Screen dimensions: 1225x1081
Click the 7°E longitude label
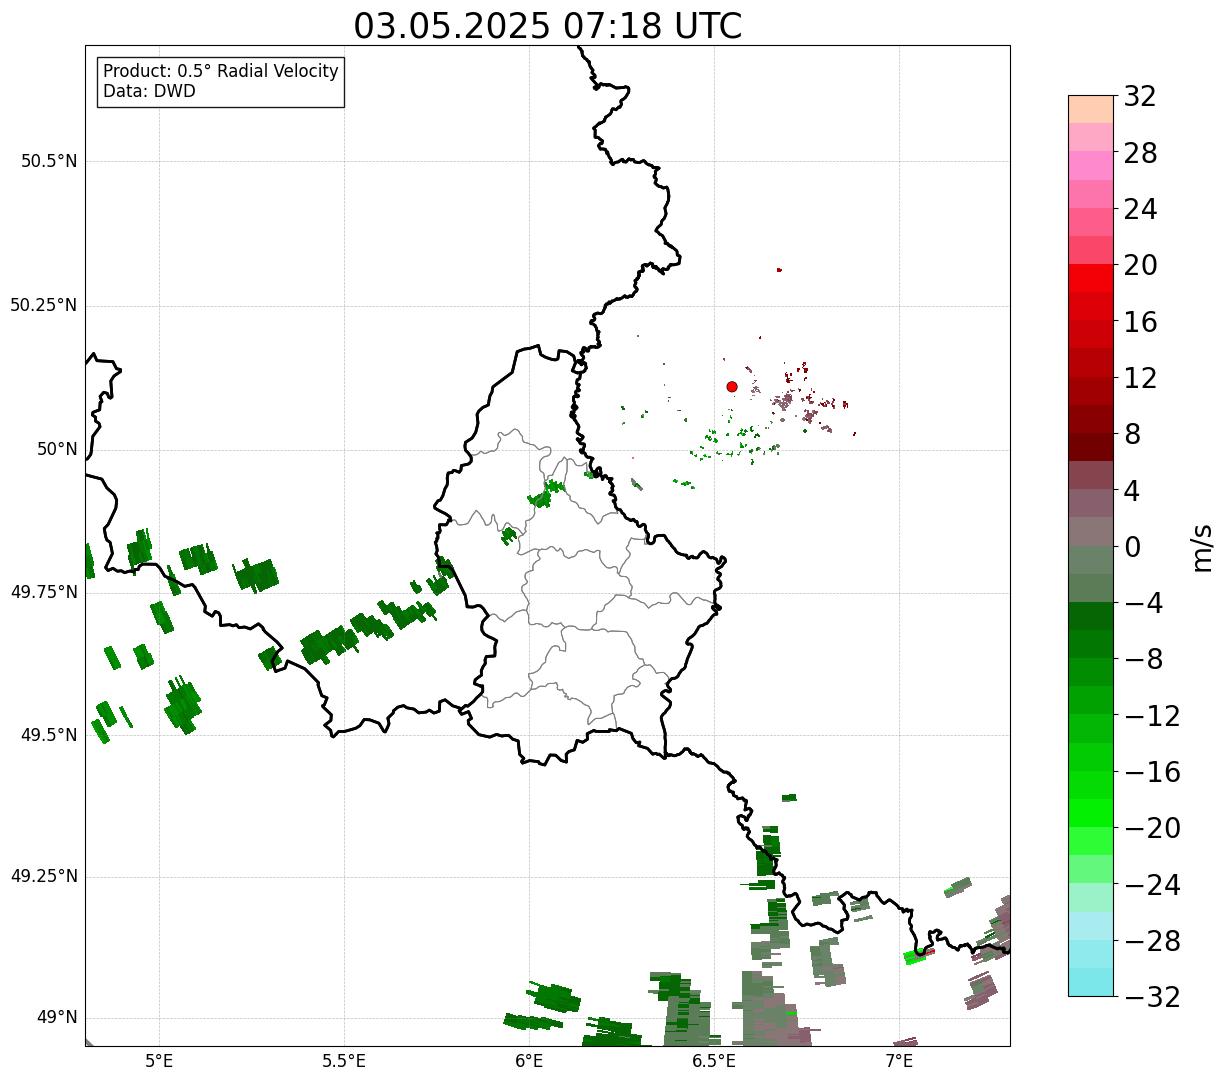click(x=900, y=1060)
